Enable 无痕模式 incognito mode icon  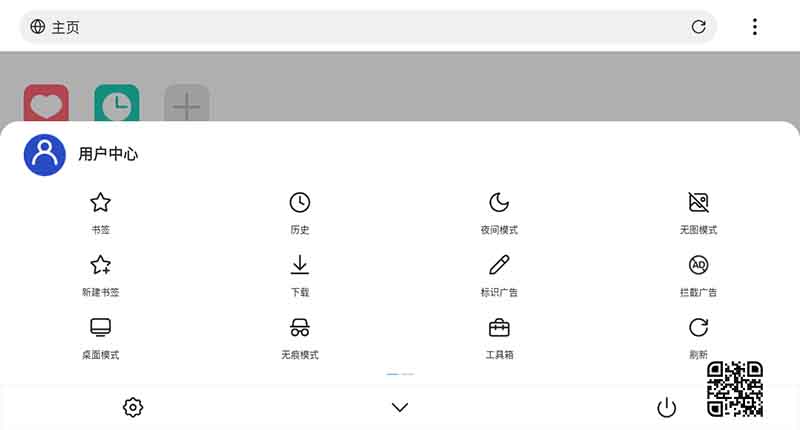pos(299,327)
